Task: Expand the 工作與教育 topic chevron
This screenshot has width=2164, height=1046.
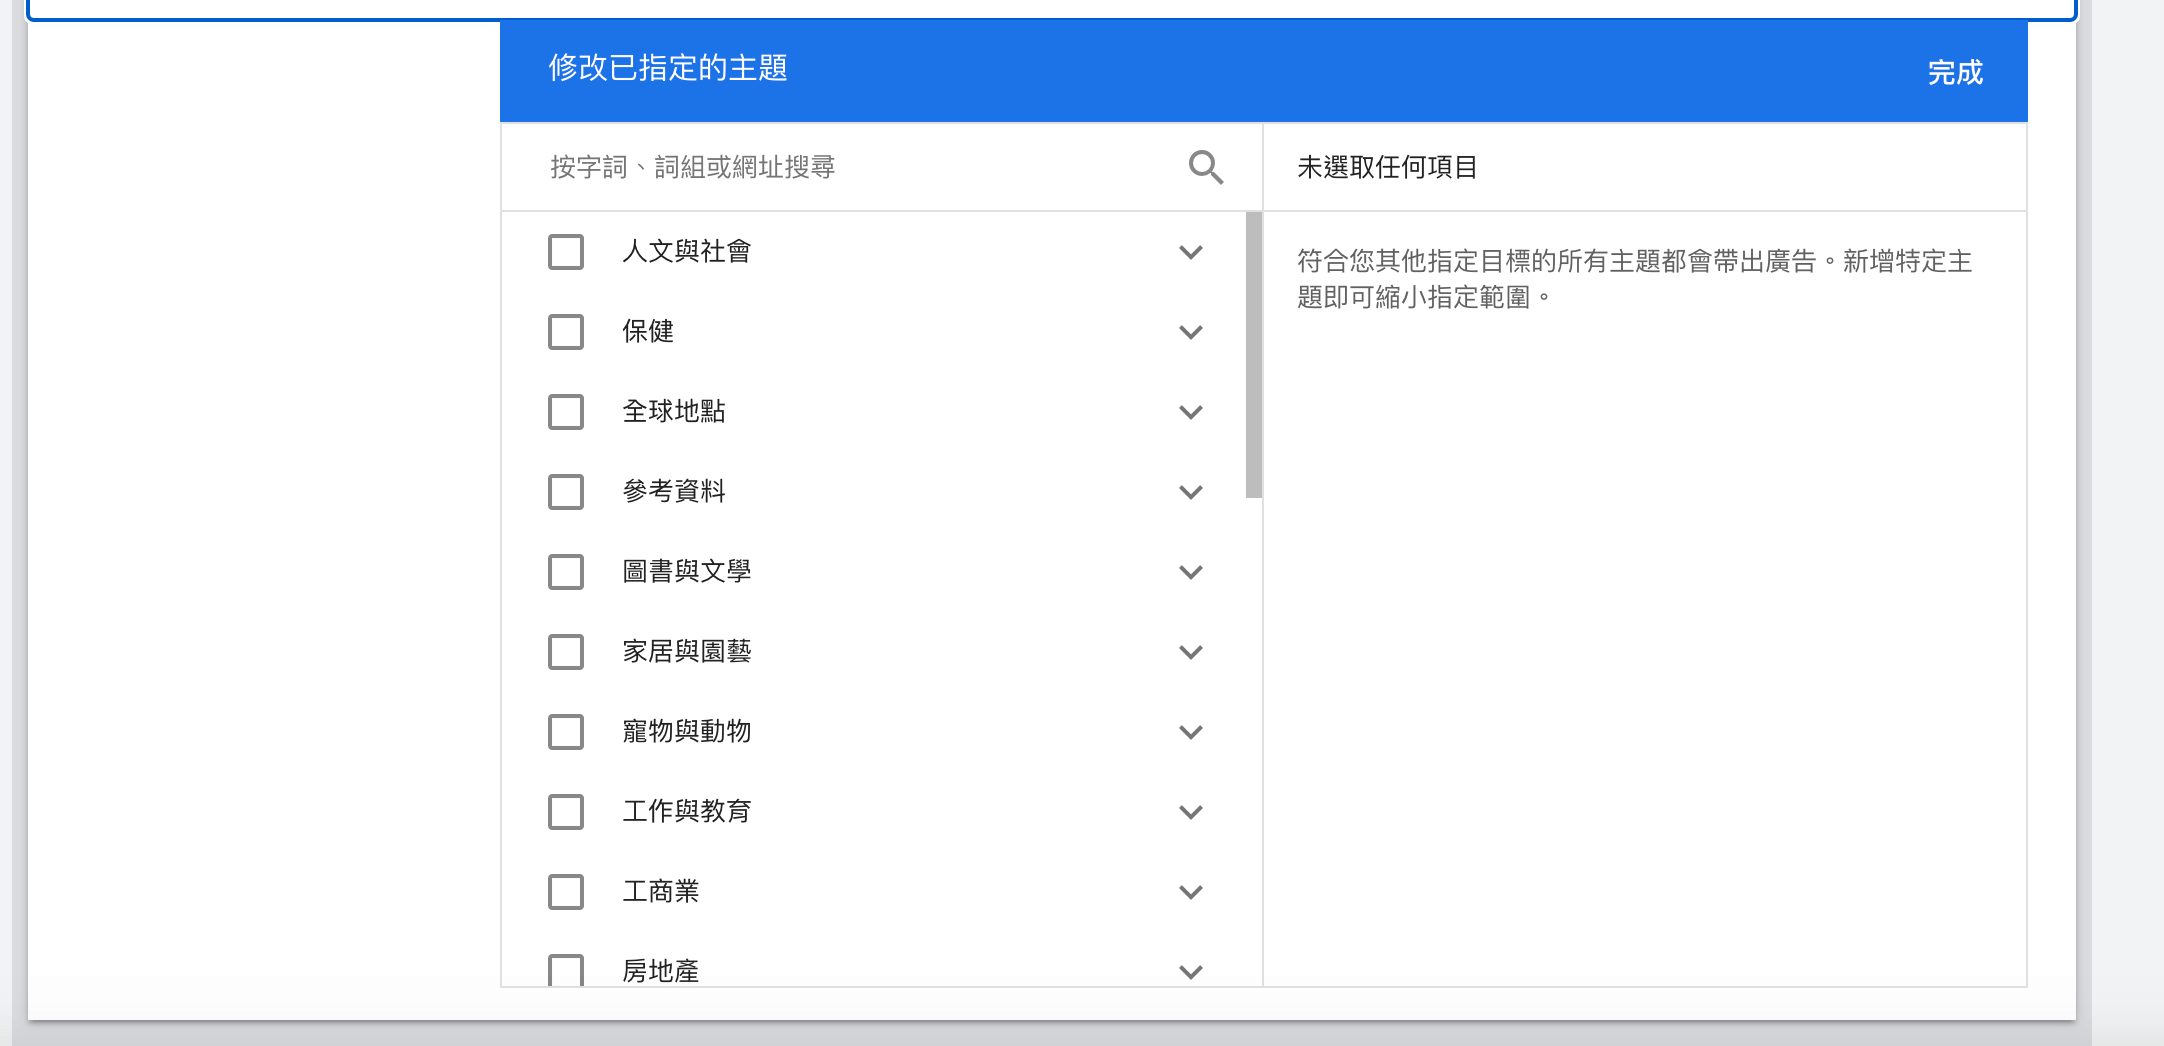Action: point(1190,812)
